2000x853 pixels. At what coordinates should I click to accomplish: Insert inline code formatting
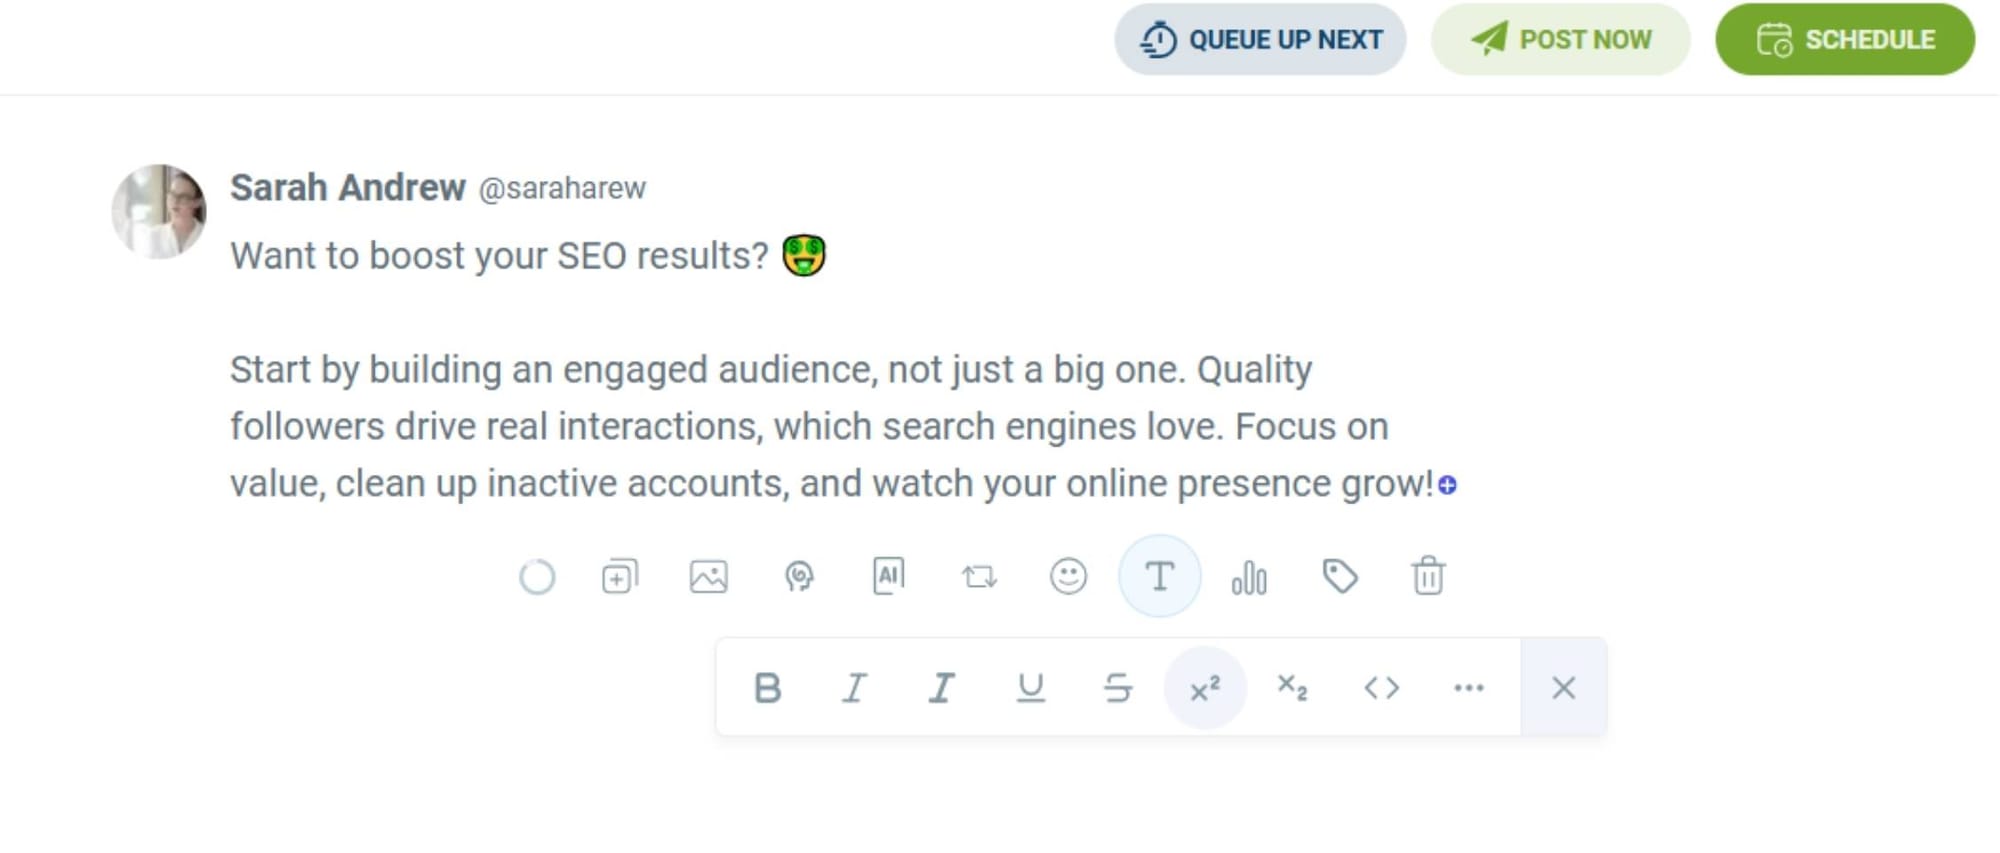[1380, 687]
